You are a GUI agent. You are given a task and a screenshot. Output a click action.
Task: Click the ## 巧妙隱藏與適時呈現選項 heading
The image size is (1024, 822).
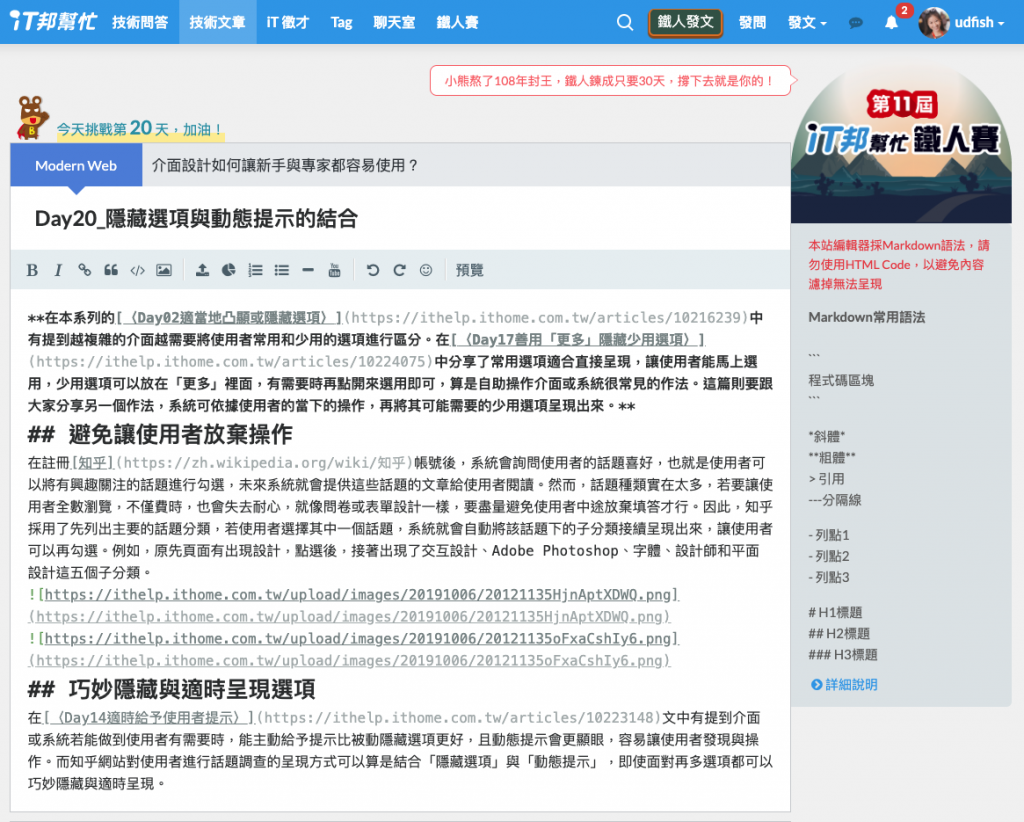[171, 689]
